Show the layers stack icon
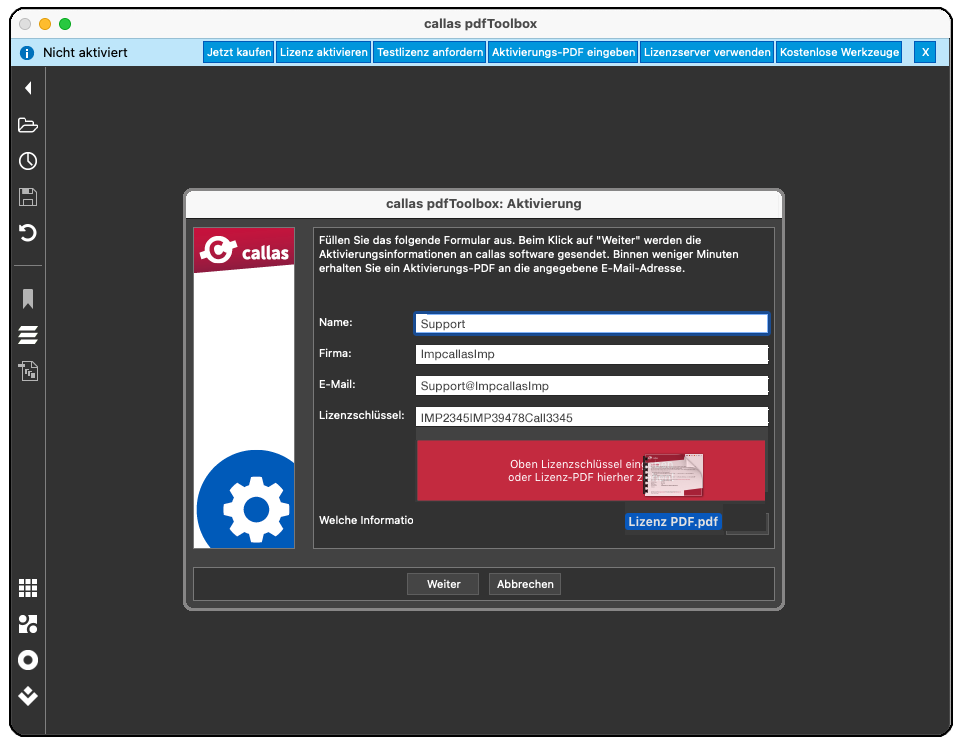 (x=28, y=335)
